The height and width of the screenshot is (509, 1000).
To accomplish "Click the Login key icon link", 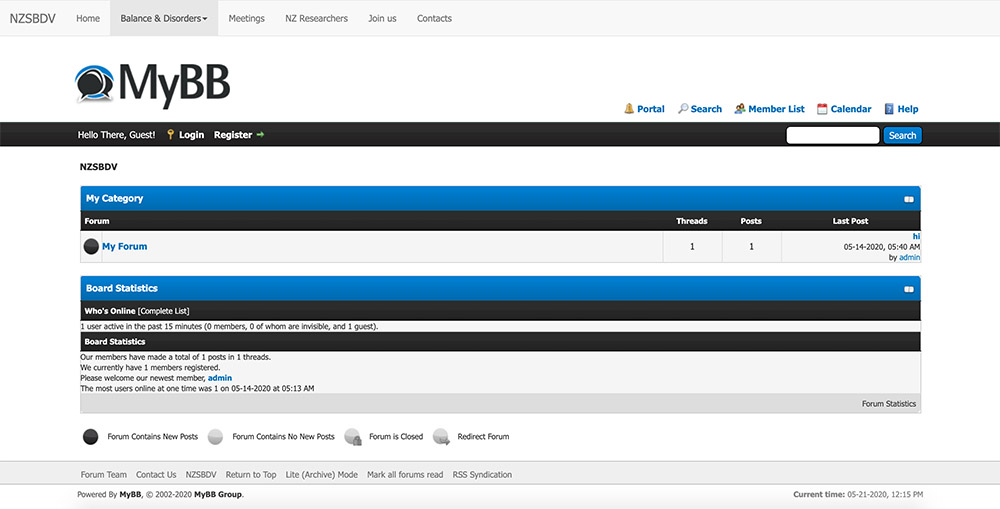I will tap(185, 135).
